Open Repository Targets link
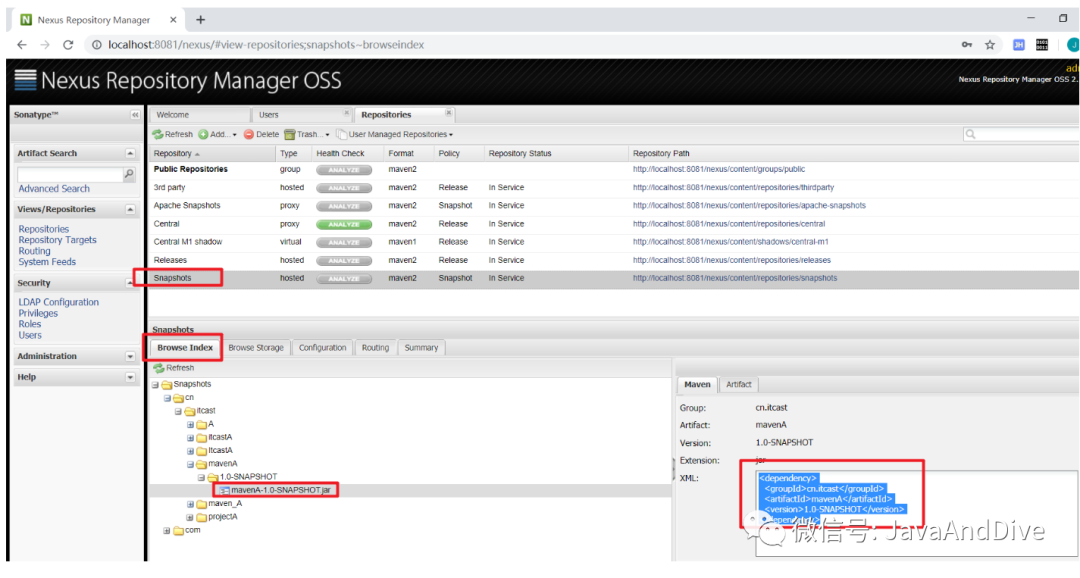Screen dimensions: 1080x578 (x=57, y=240)
